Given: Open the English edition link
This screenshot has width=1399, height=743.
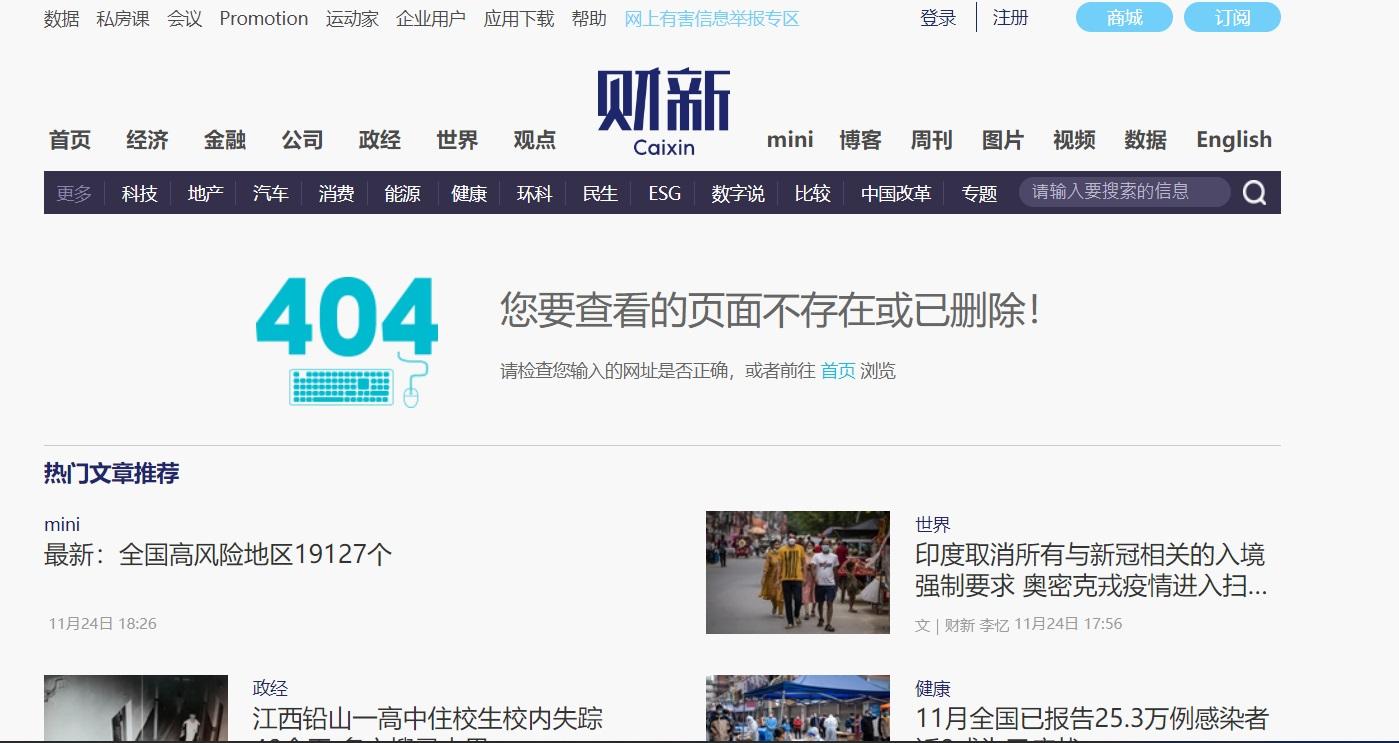Looking at the screenshot, I should click(x=1234, y=140).
